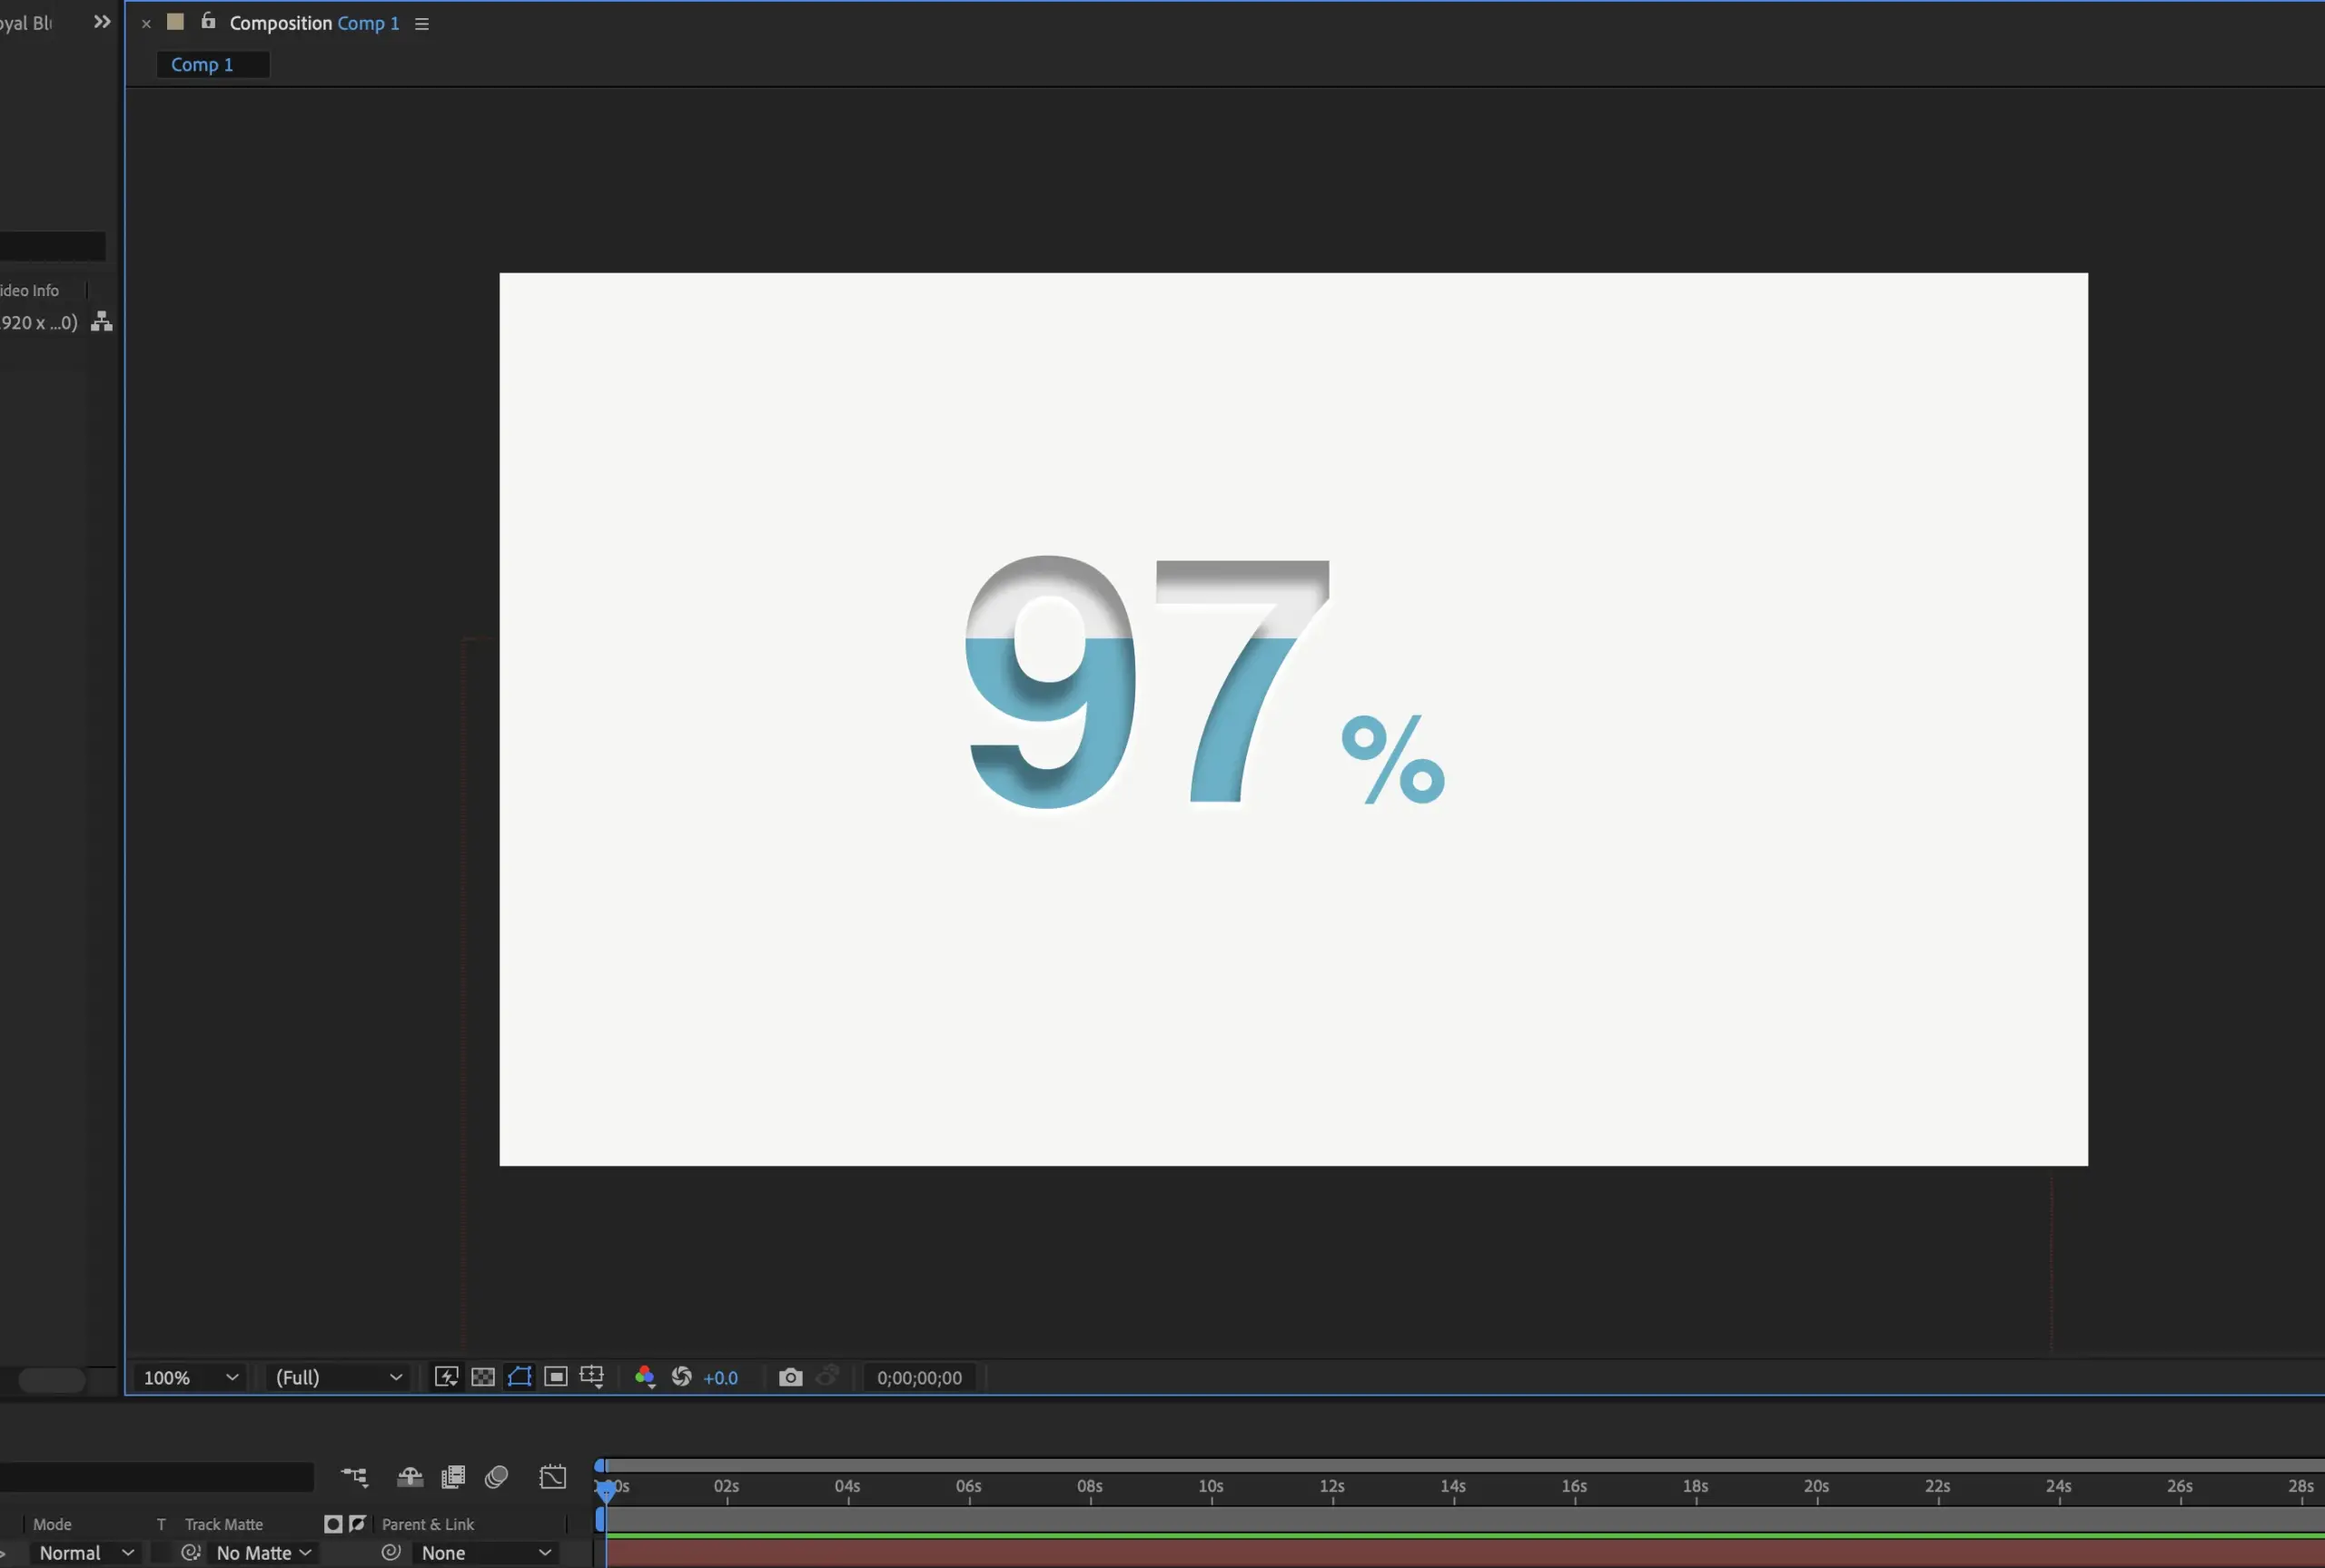This screenshot has height=1568, width=2325.
Task: Click the current time display field
Action: [x=919, y=1377]
